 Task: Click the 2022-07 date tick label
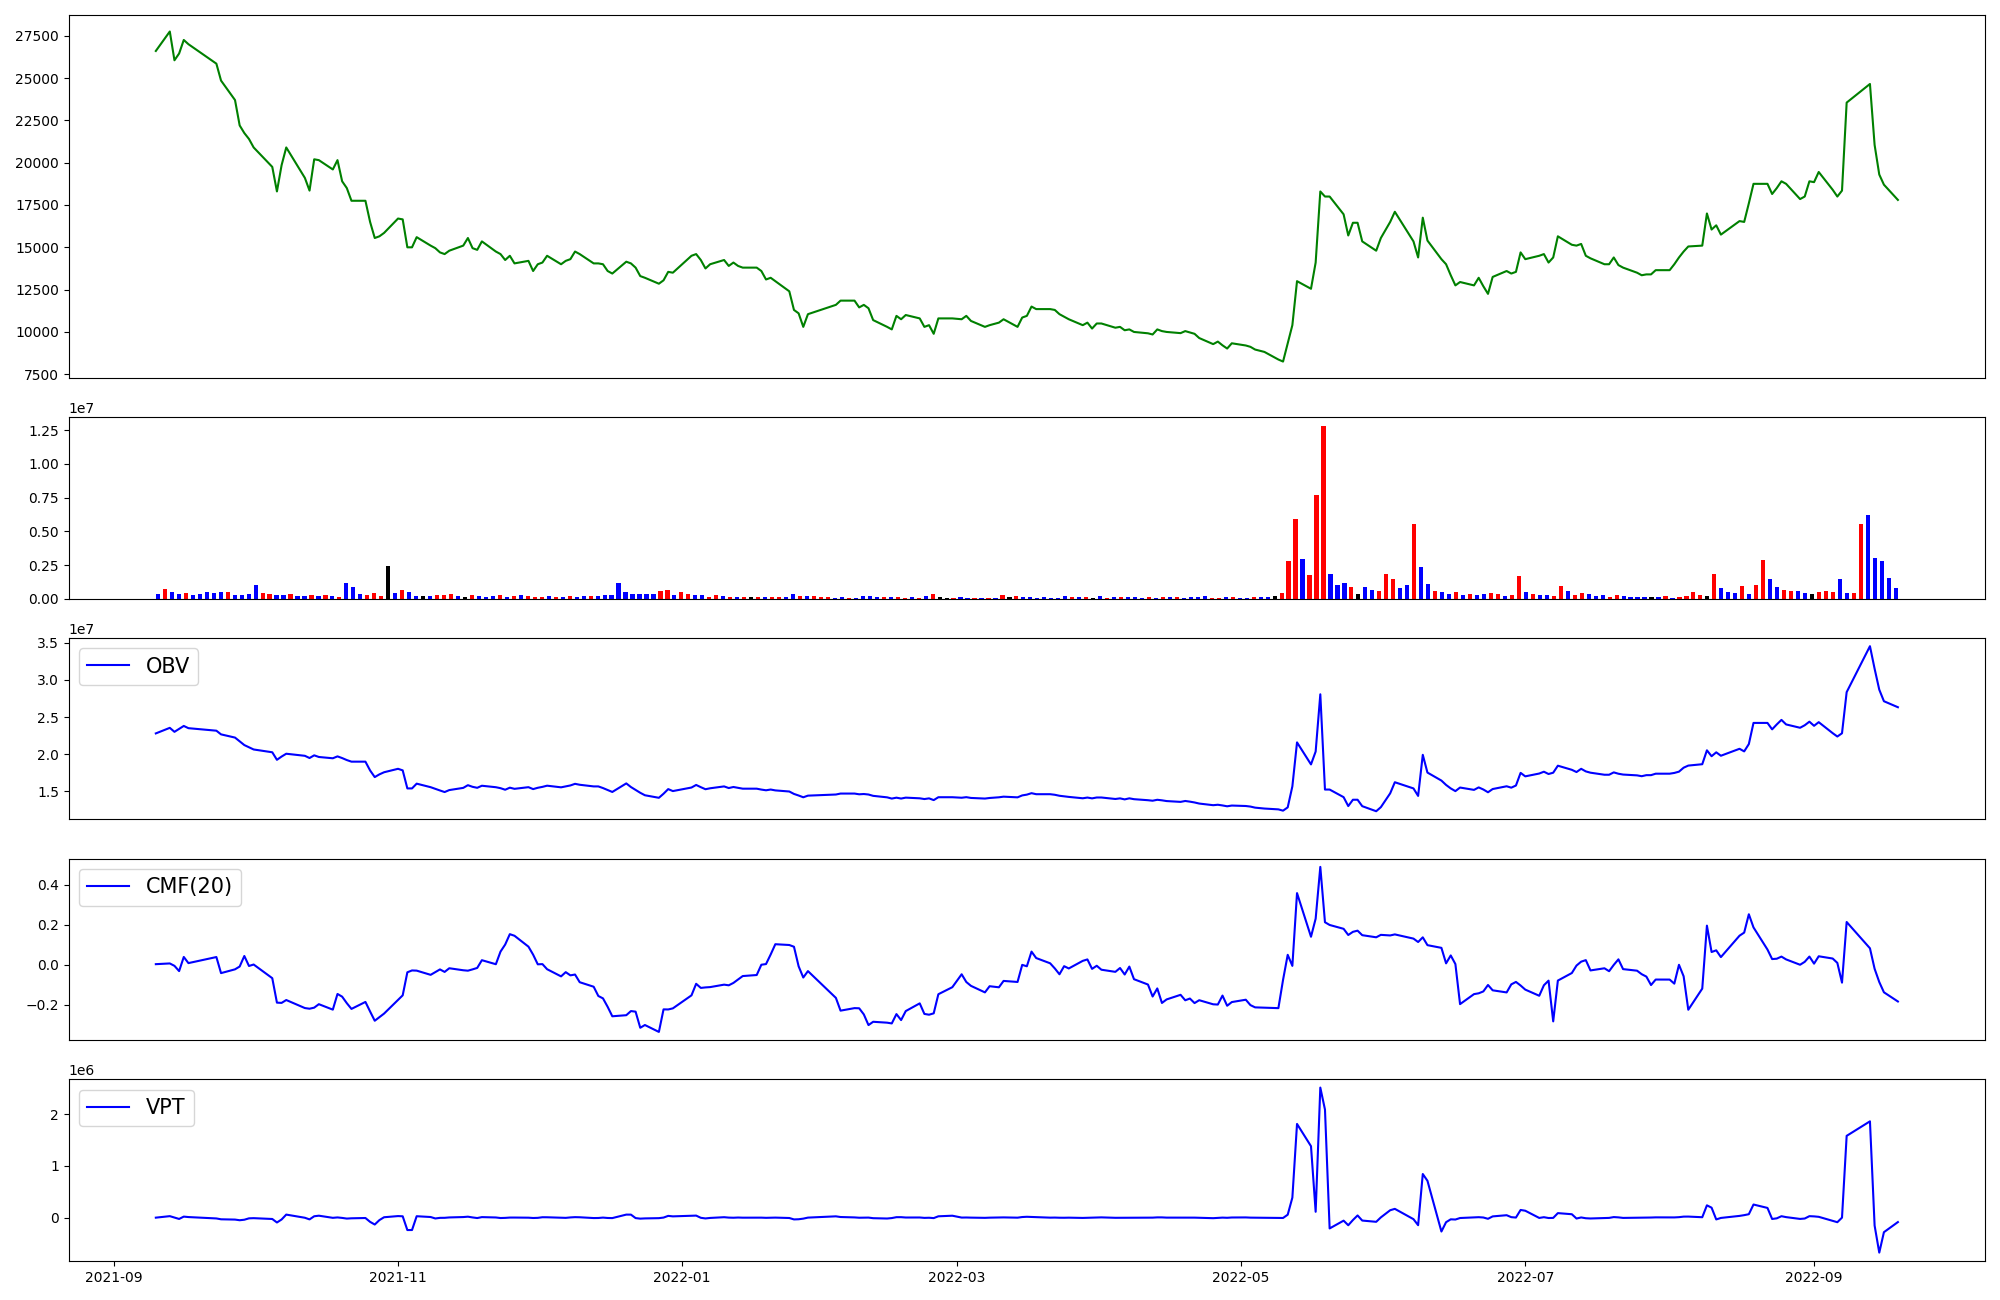coord(1526,1277)
